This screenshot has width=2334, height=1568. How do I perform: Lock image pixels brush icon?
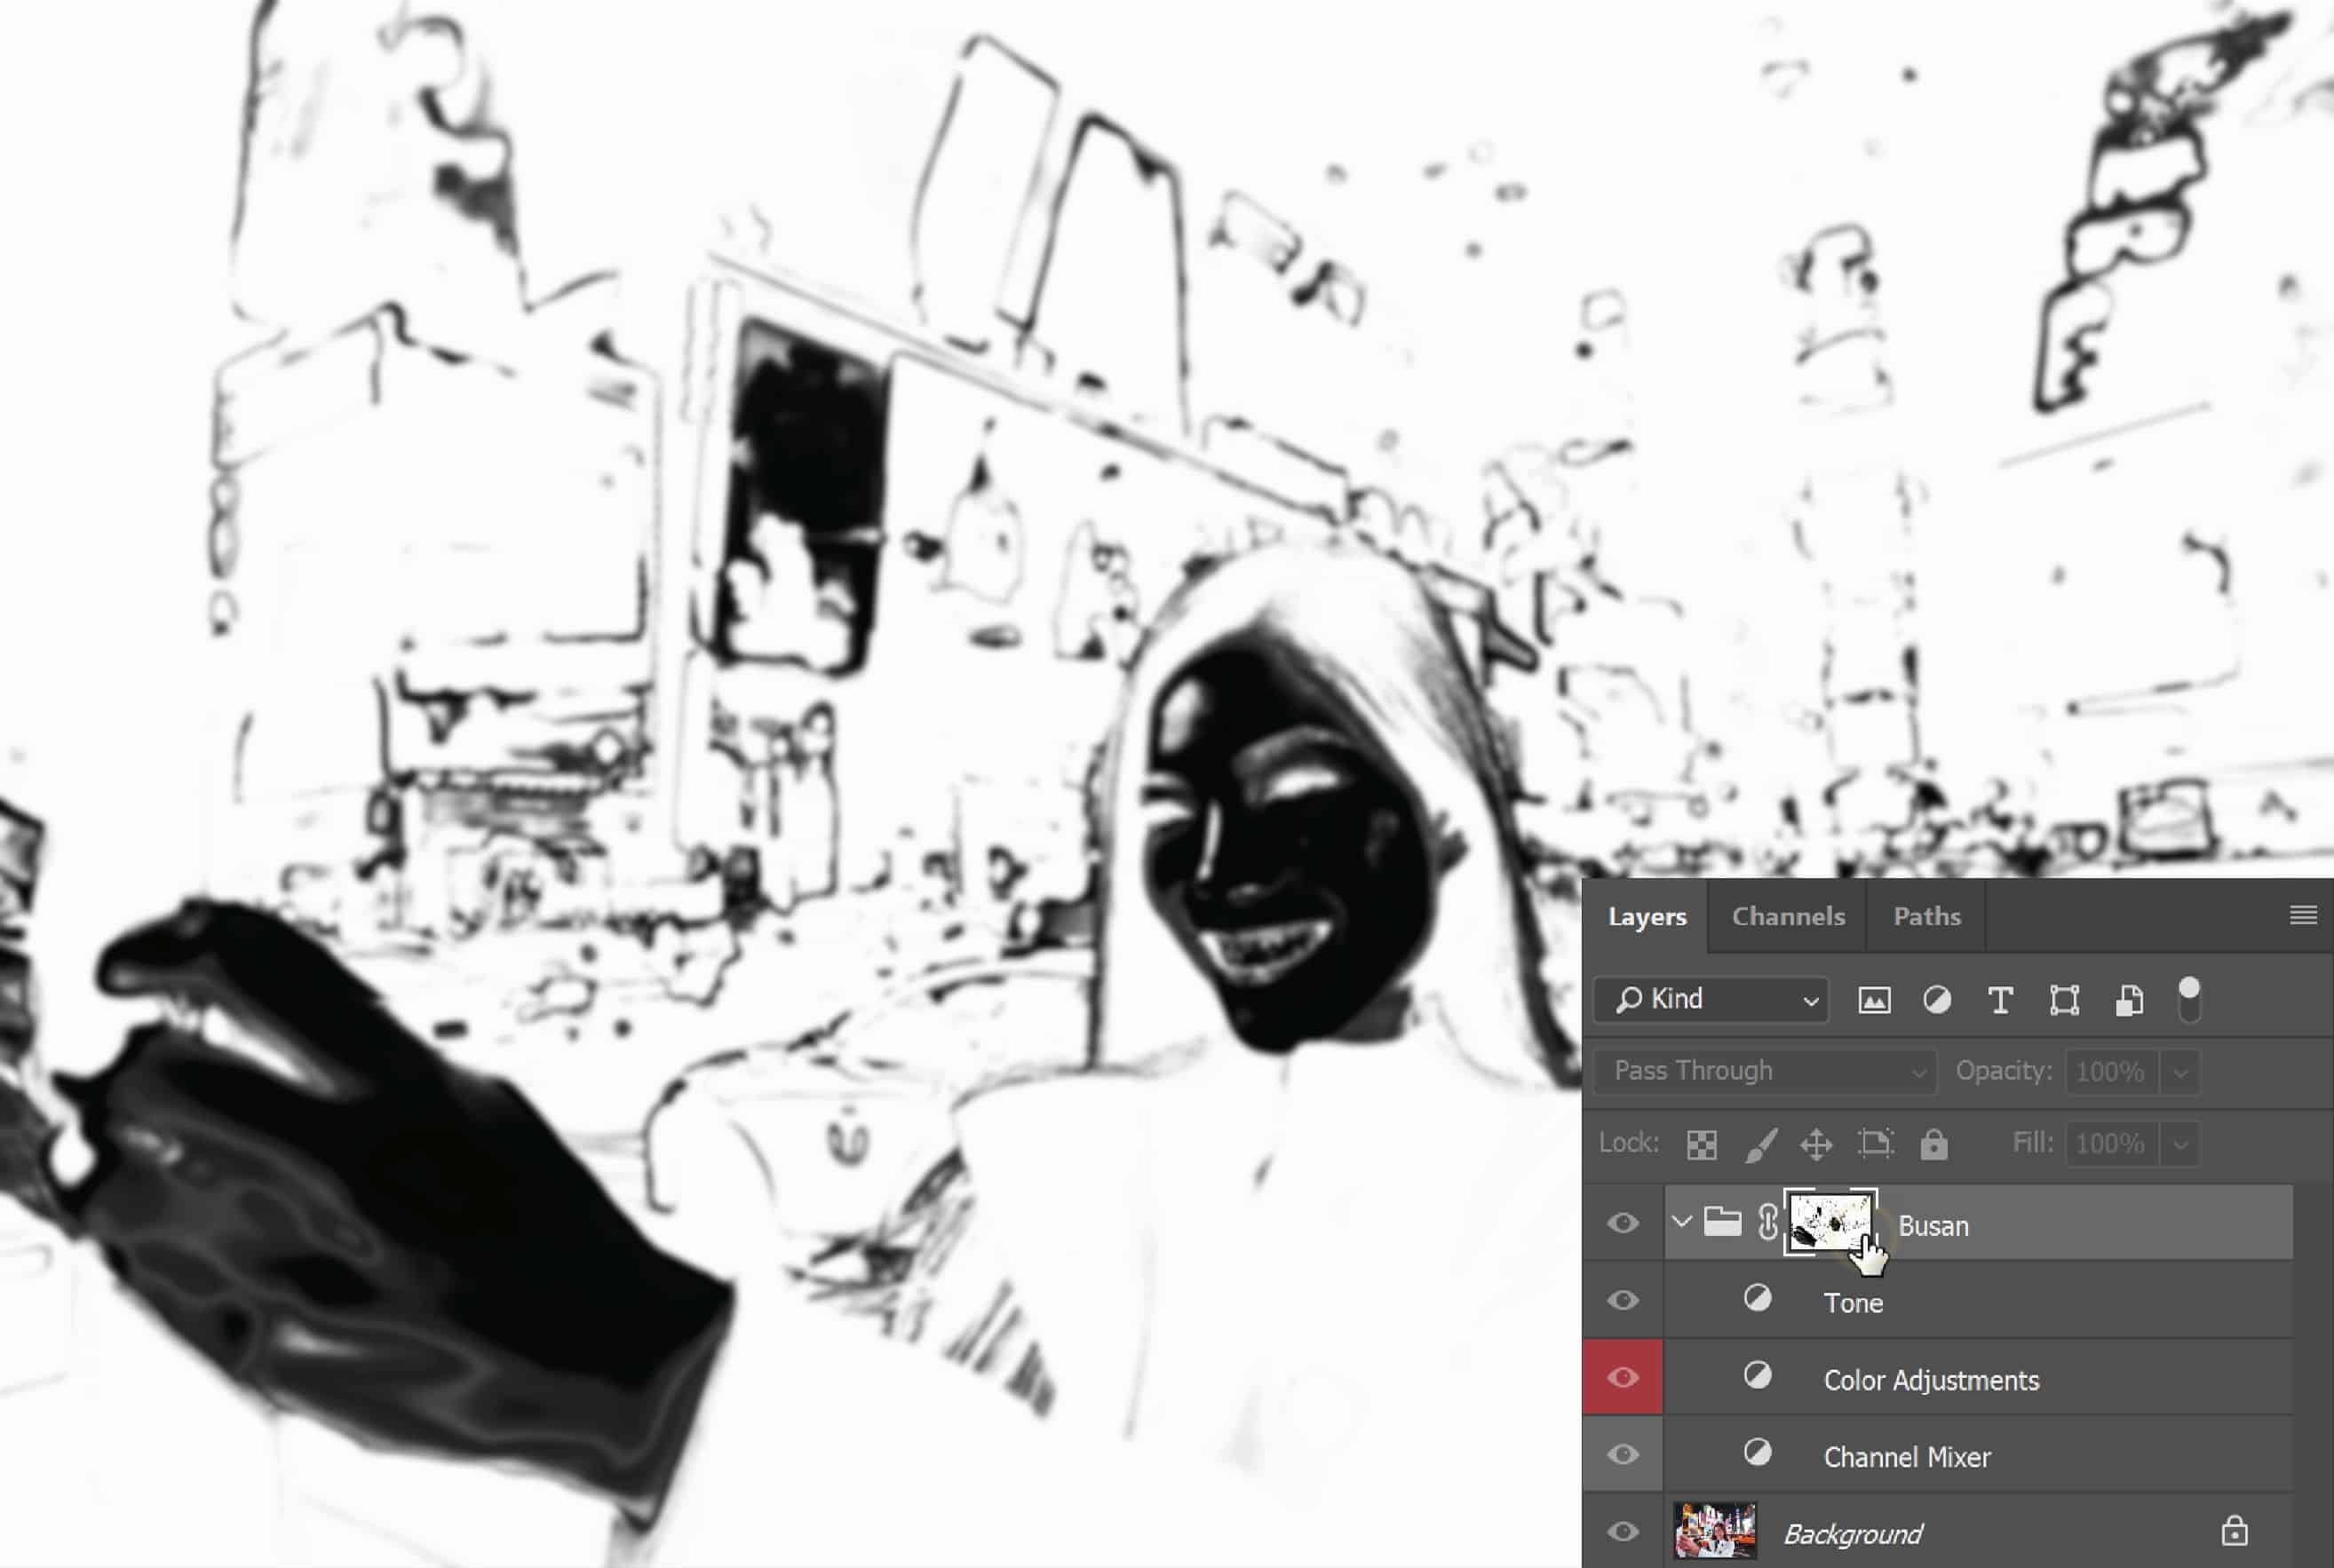tap(1760, 1144)
